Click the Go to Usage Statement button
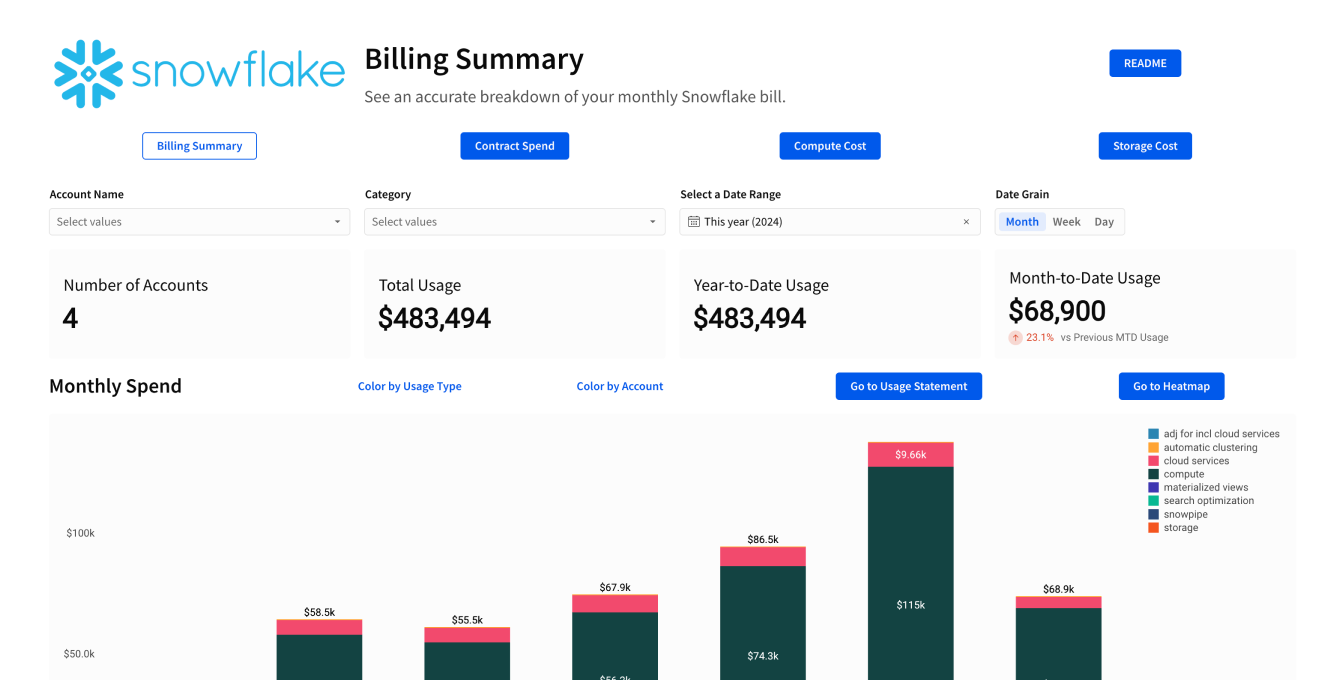 (x=909, y=386)
